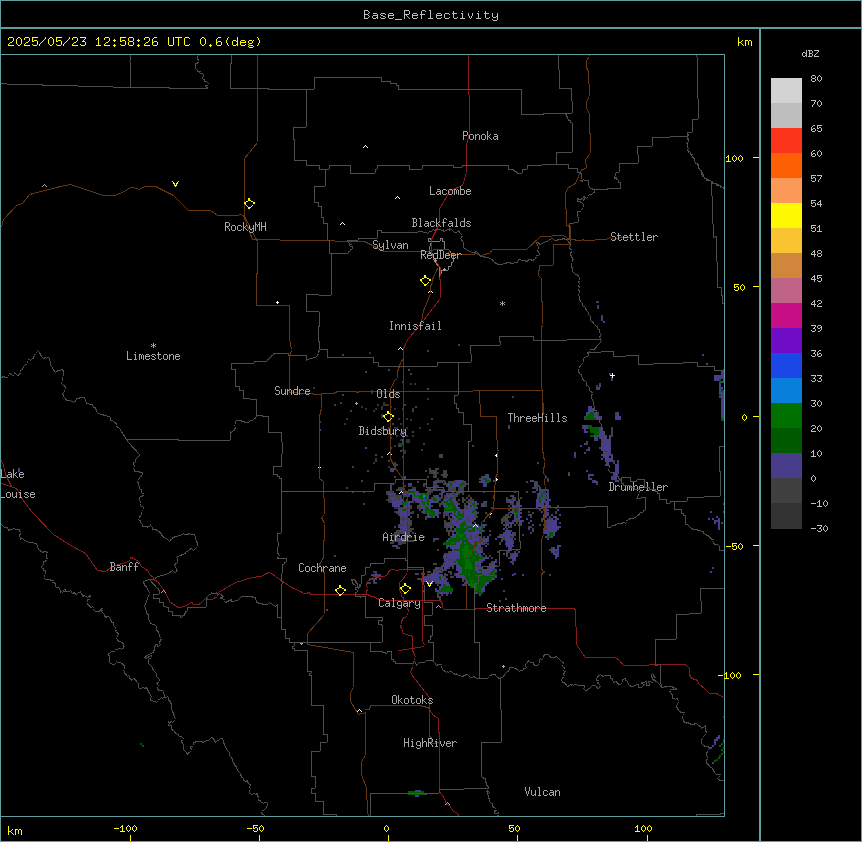
Task: Pick the gold 48-51 dBZ legend swatch
Action: point(786,240)
